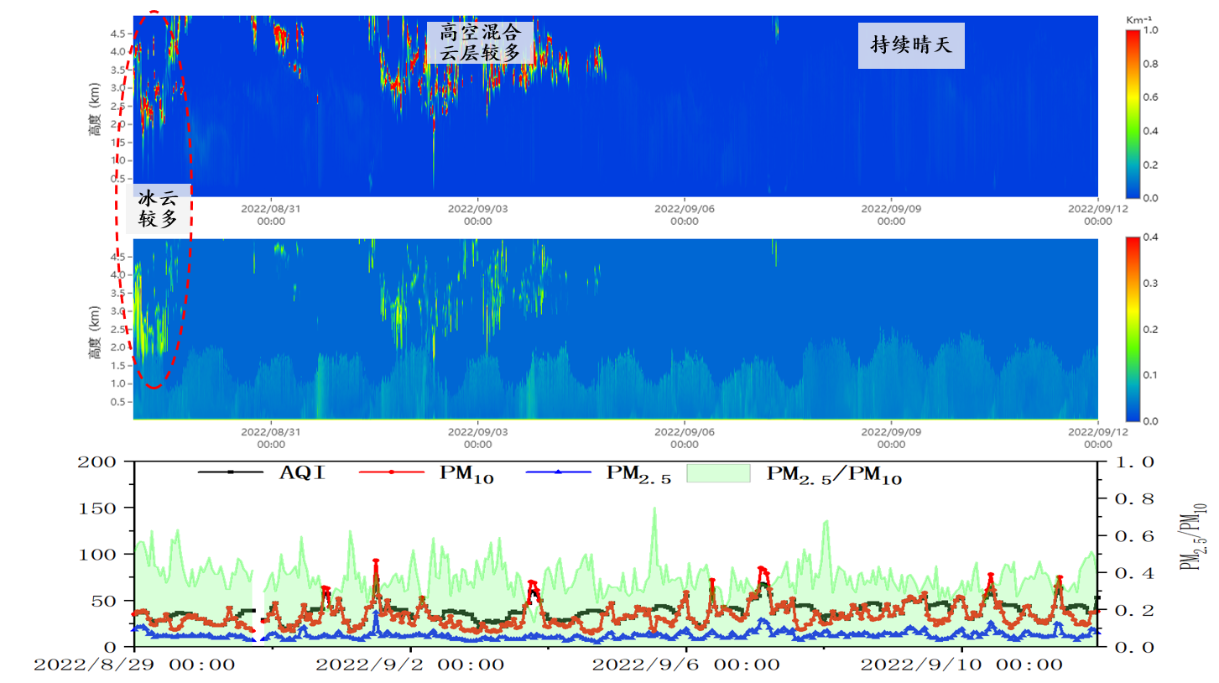Screen dimensions: 1219x683
Task: Select the 高空混合云层较多 annotation box
Action: 481,43
